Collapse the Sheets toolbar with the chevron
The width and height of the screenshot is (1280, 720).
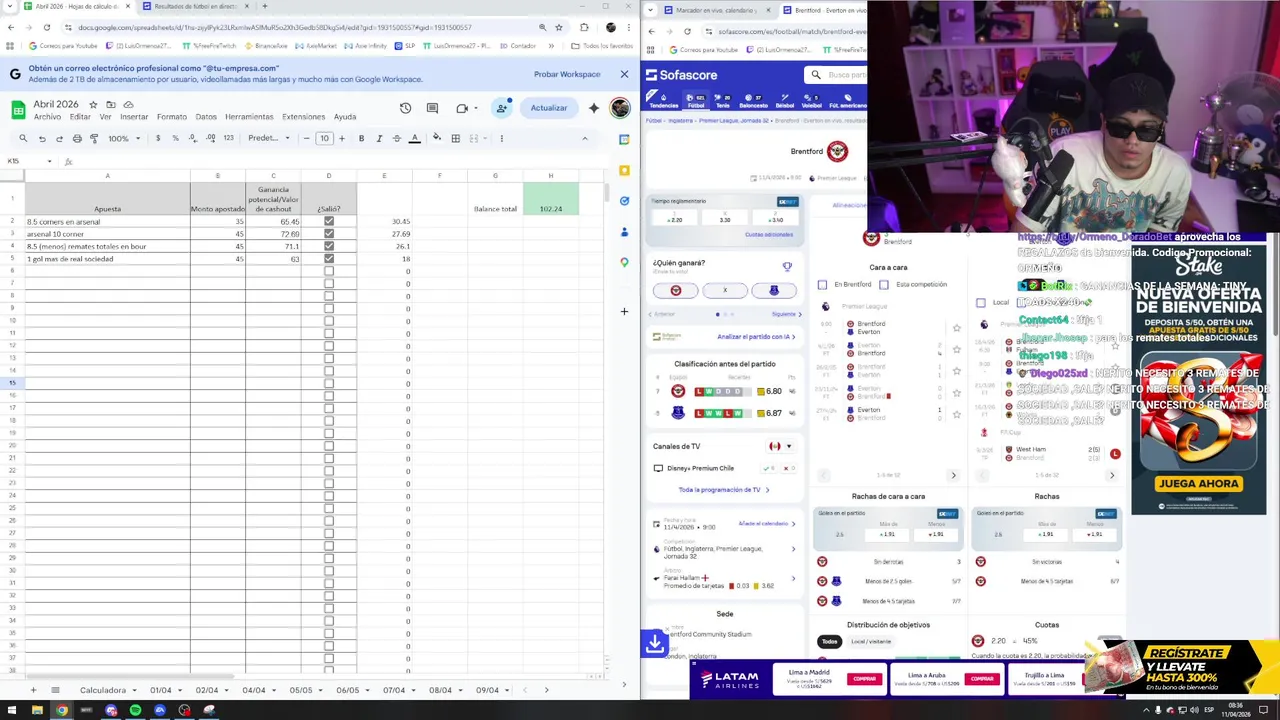[585, 138]
